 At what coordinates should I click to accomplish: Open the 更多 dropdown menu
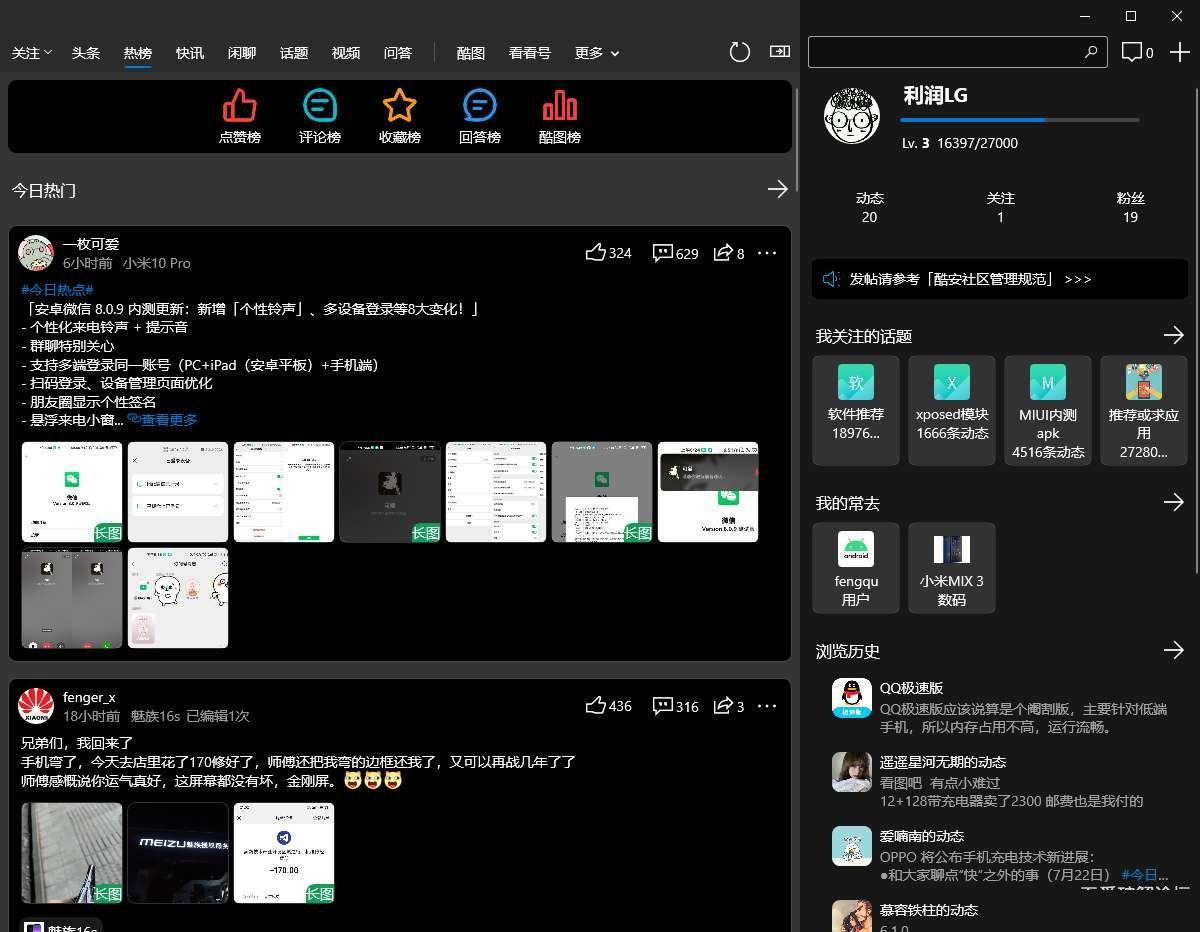click(x=595, y=53)
